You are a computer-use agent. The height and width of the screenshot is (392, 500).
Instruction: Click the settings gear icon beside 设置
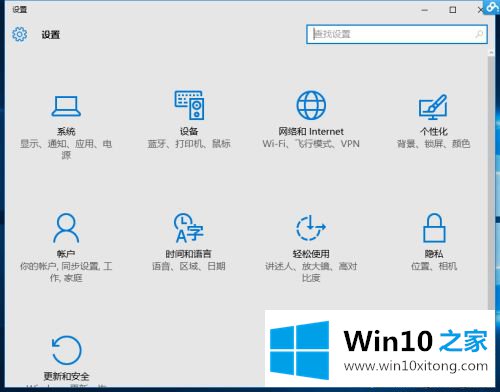pyautogui.click(x=20, y=34)
